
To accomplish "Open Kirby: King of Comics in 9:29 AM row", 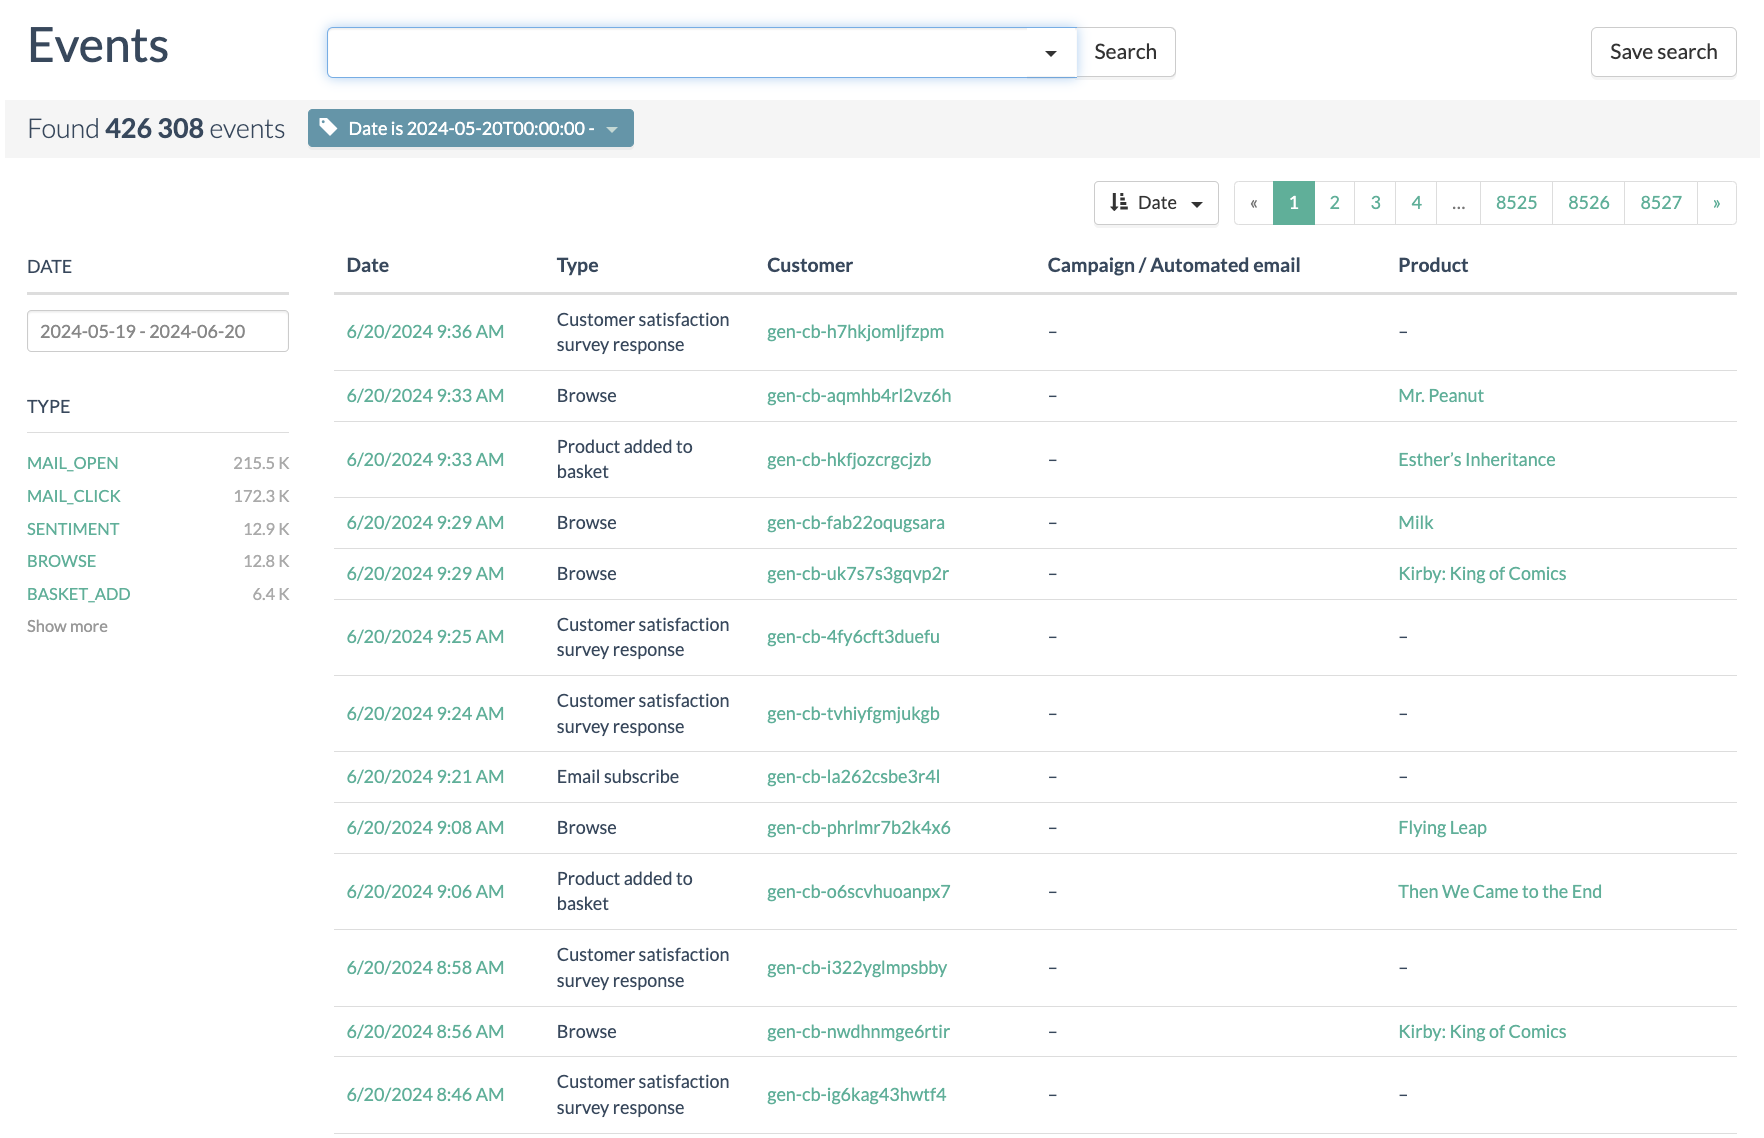I will click(1482, 574).
